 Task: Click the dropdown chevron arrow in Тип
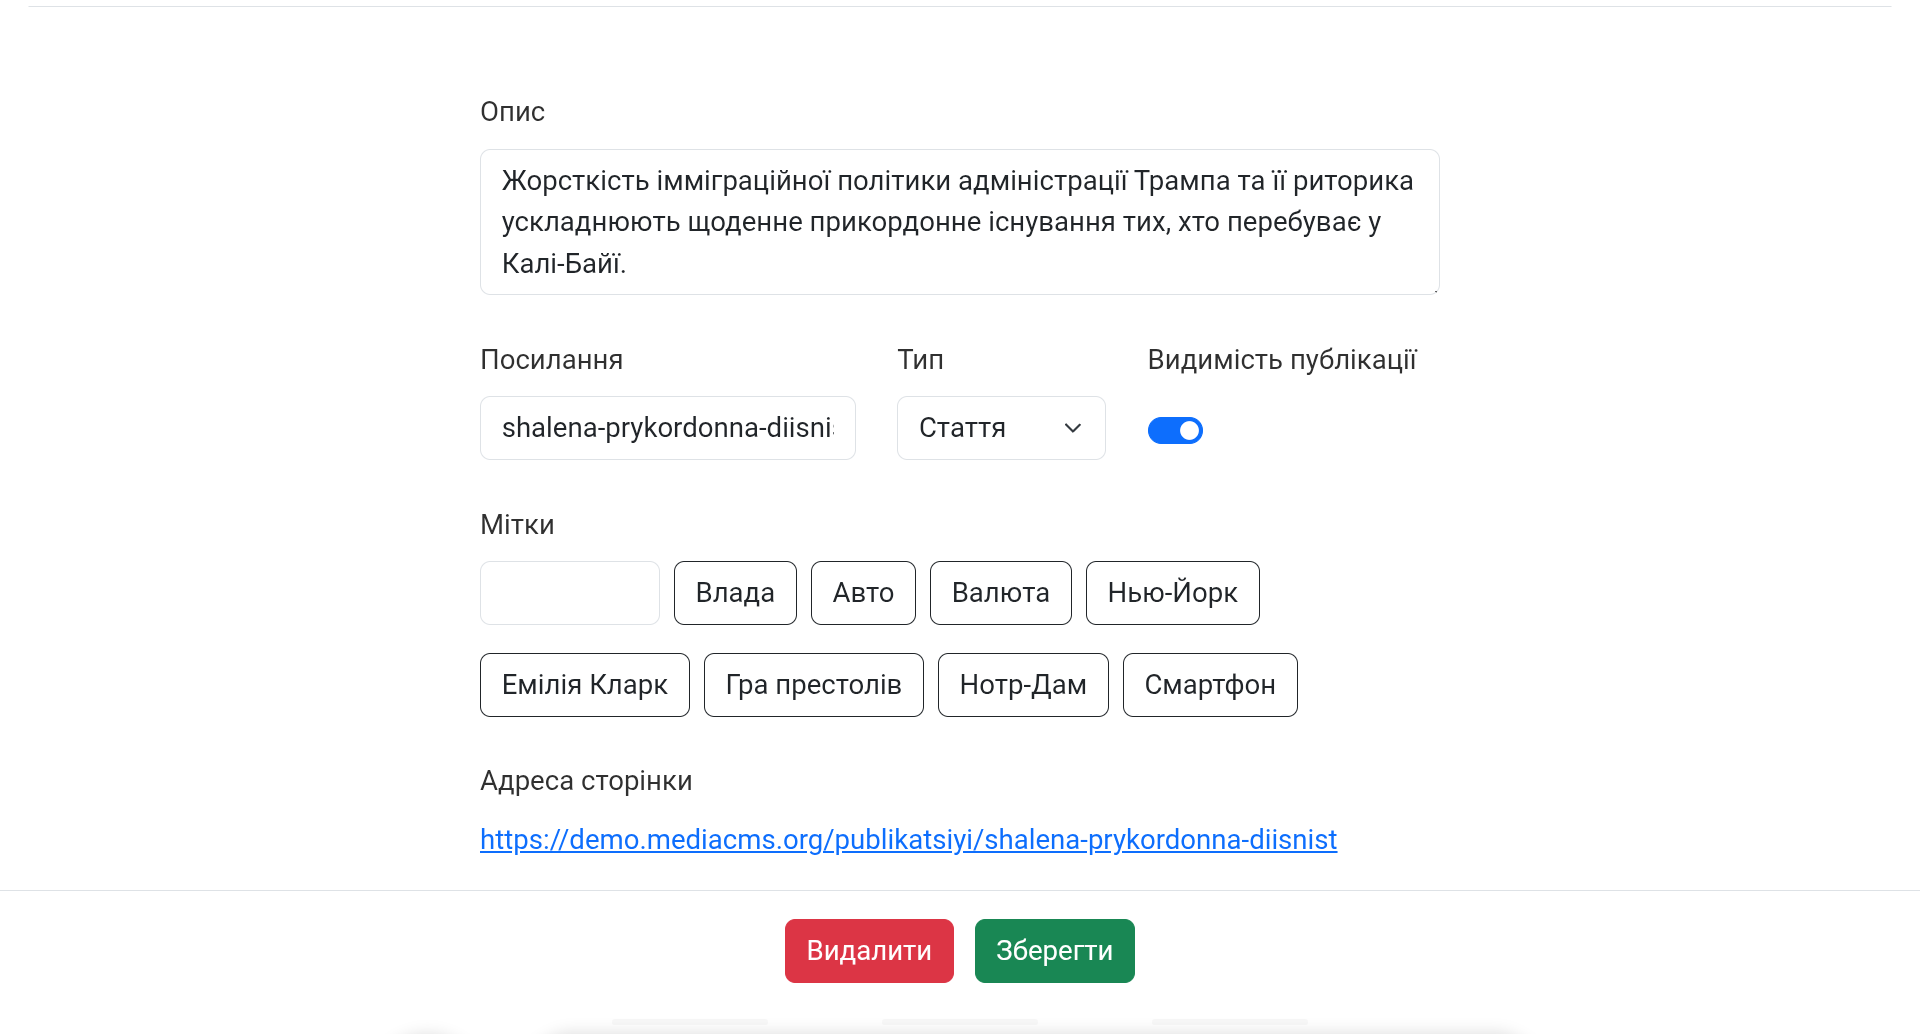click(1073, 428)
